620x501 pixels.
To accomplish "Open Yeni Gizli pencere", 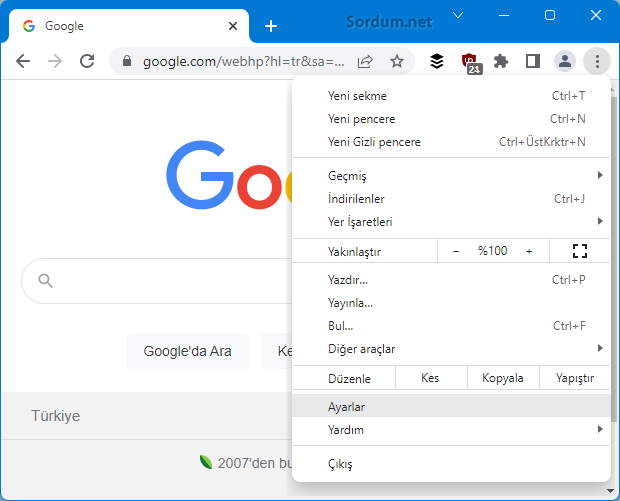I will point(451,142).
